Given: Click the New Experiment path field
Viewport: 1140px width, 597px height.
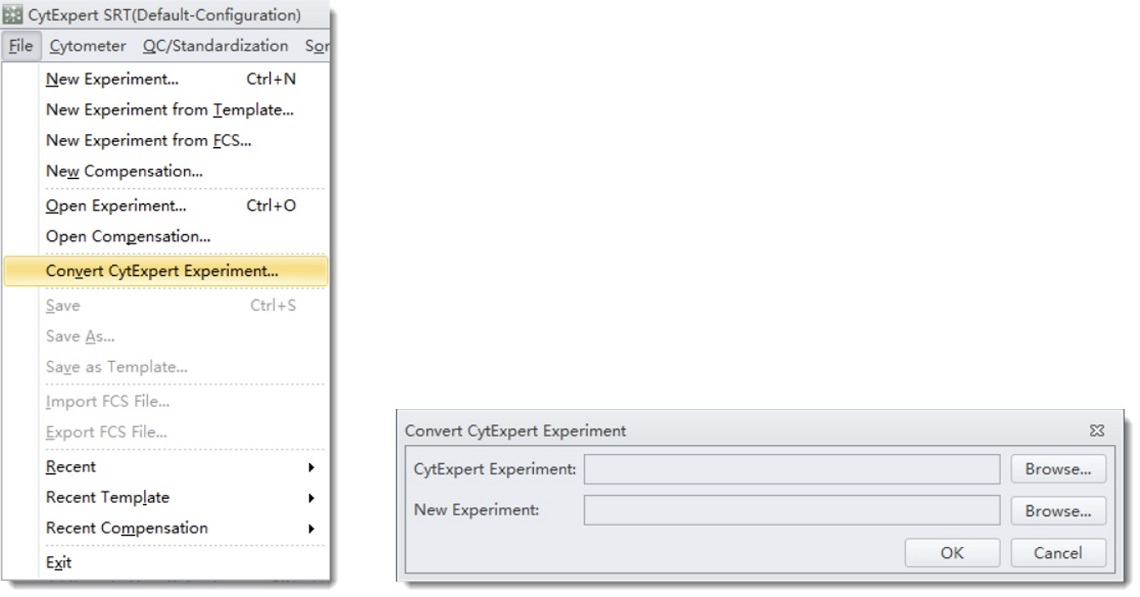Looking at the screenshot, I should coord(792,510).
